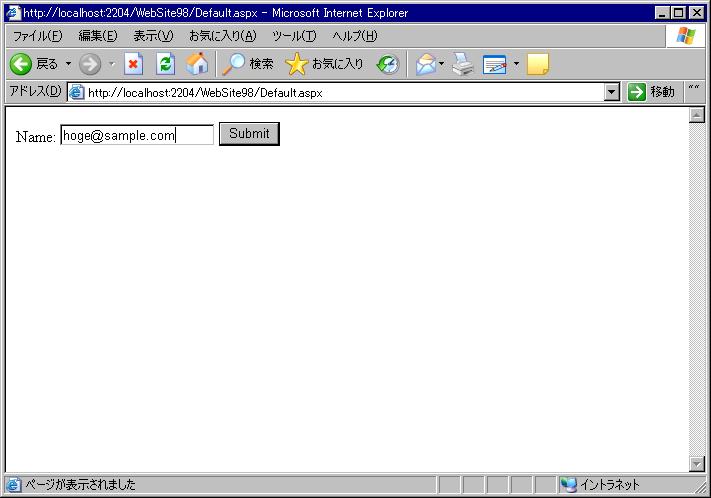Click the ページが表示されました status text
Image resolution: width=711 pixels, height=498 pixels.
(x=80, y=484)
